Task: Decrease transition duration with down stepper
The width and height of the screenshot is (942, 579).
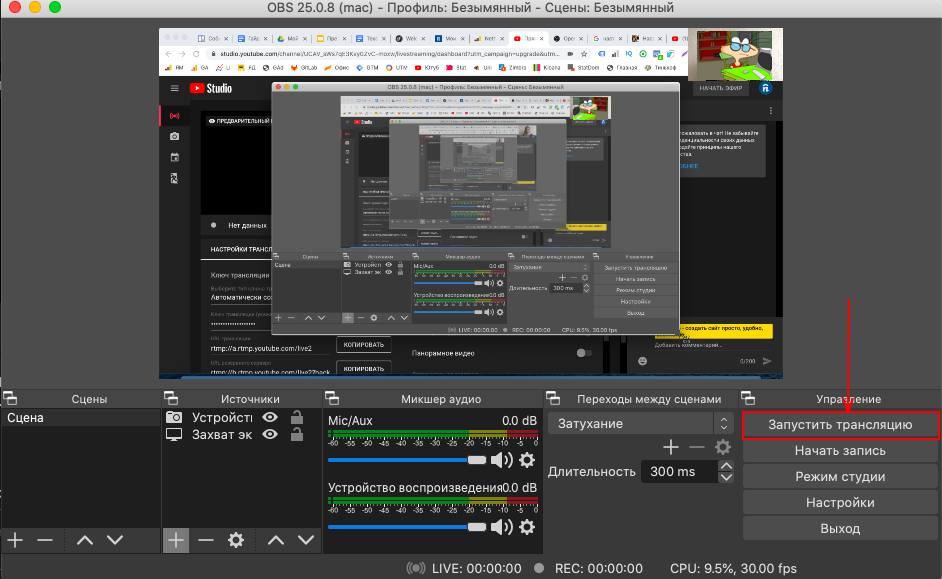Action: (726, 477)
